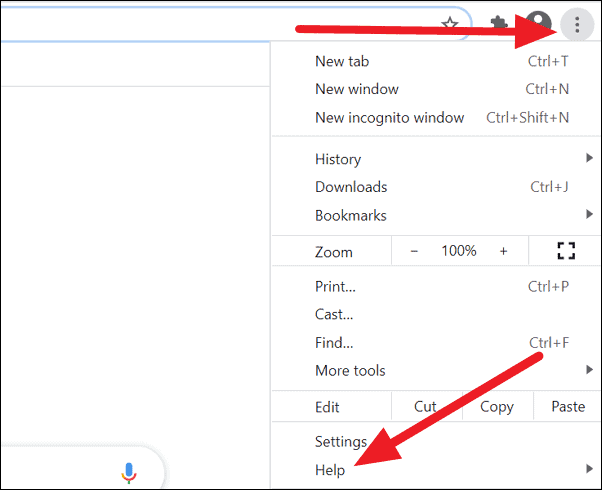Expand the More tools submenu arrow
The image size is (602, 490).
[589, 370]
